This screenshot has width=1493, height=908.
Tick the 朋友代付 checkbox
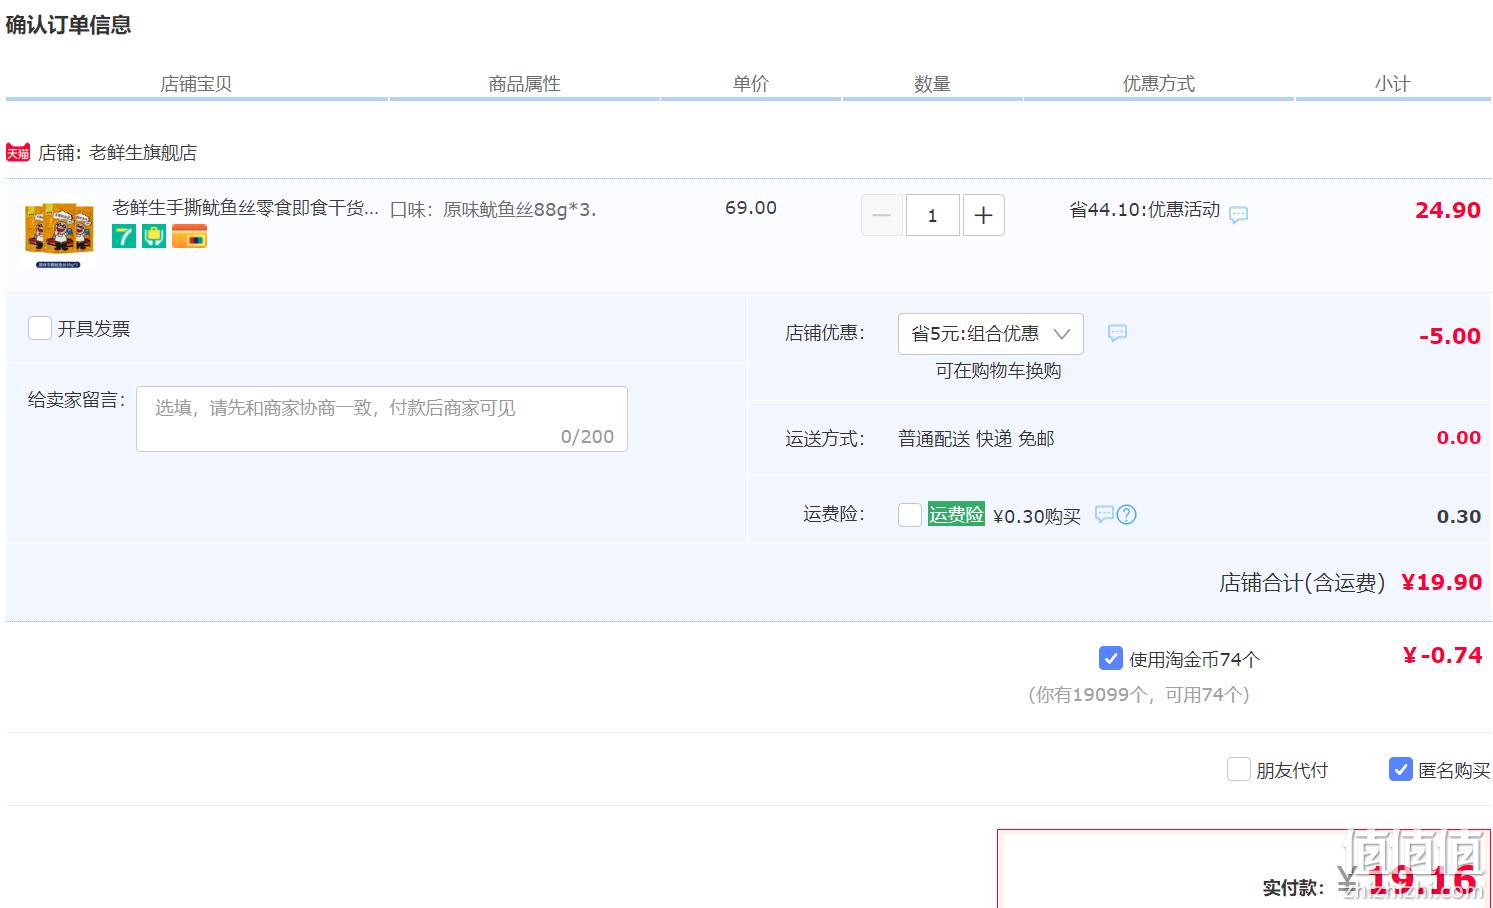pos(1239,769)
